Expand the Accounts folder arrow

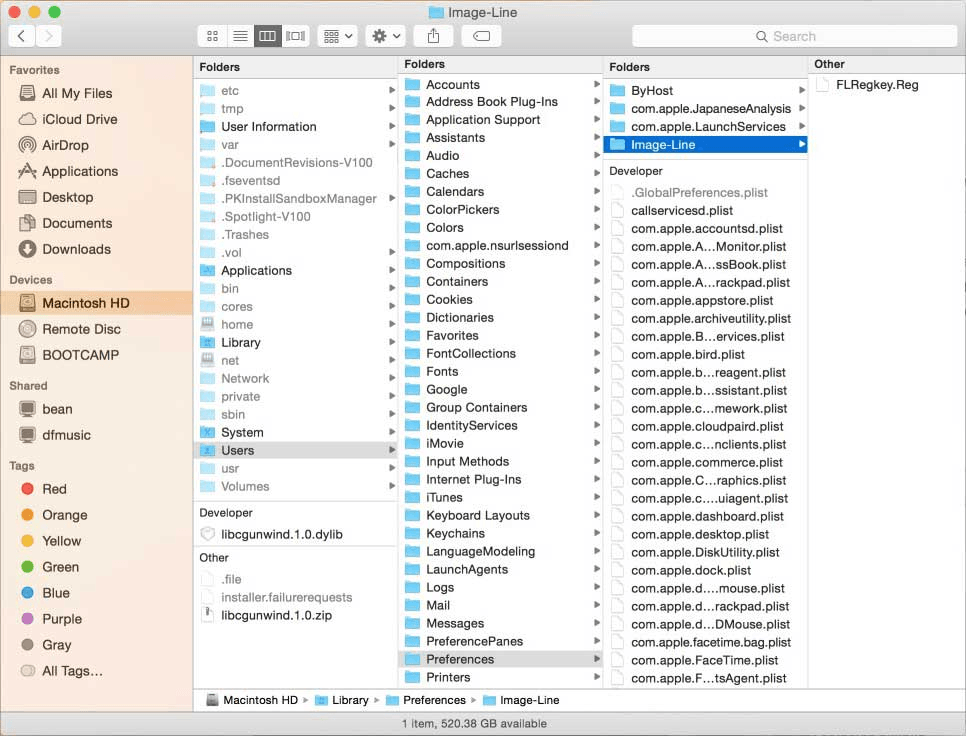pos(596,84)
